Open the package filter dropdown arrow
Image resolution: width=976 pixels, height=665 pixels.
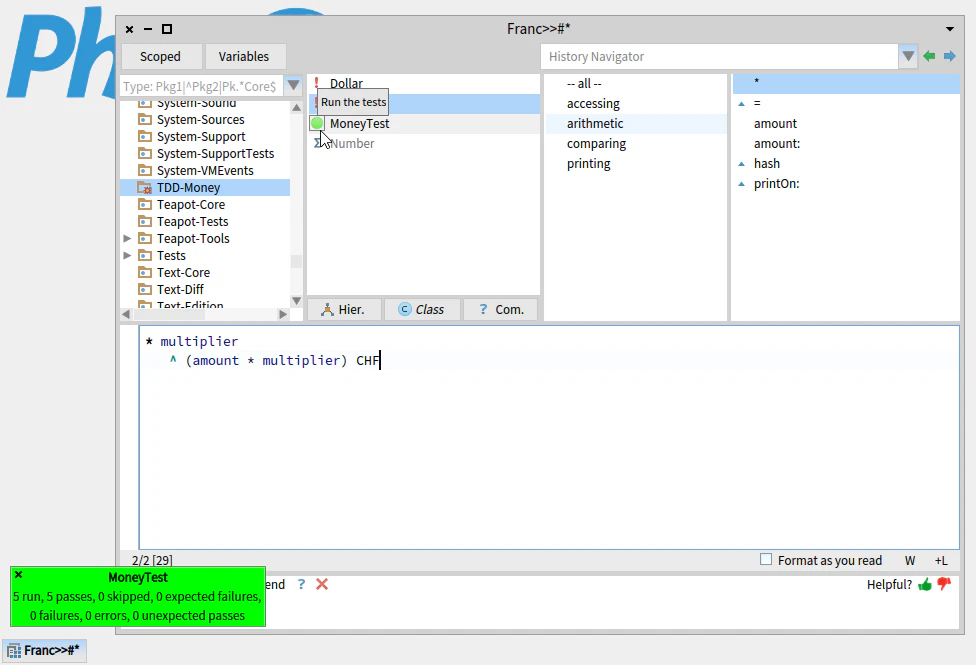(x=293, y=86)
